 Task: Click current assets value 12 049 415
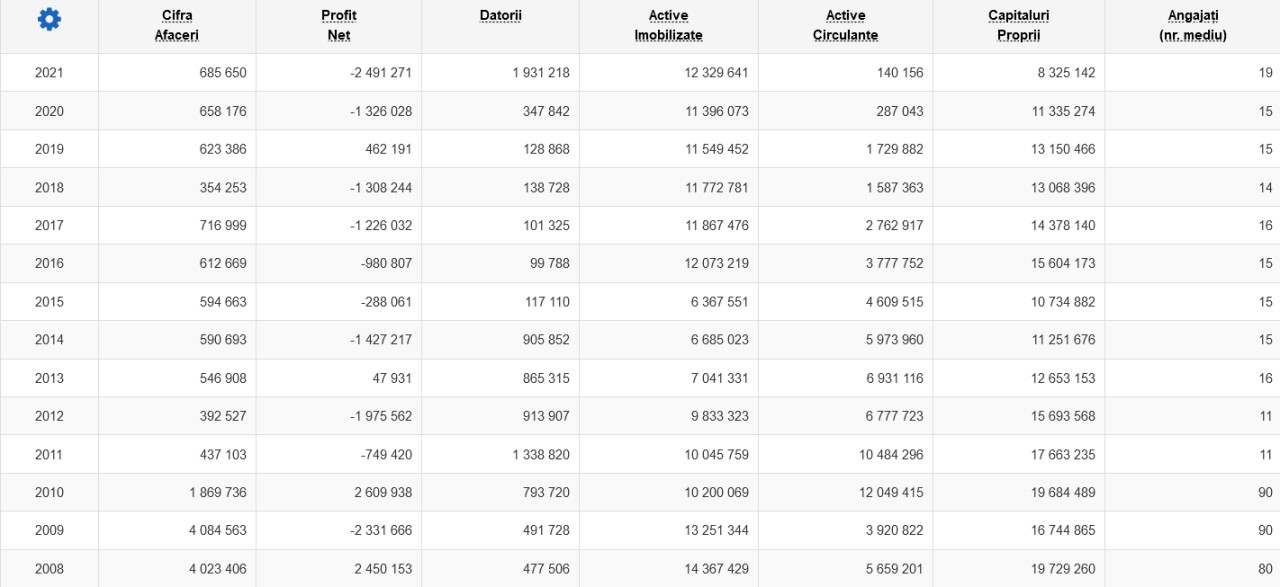point(892,492)
